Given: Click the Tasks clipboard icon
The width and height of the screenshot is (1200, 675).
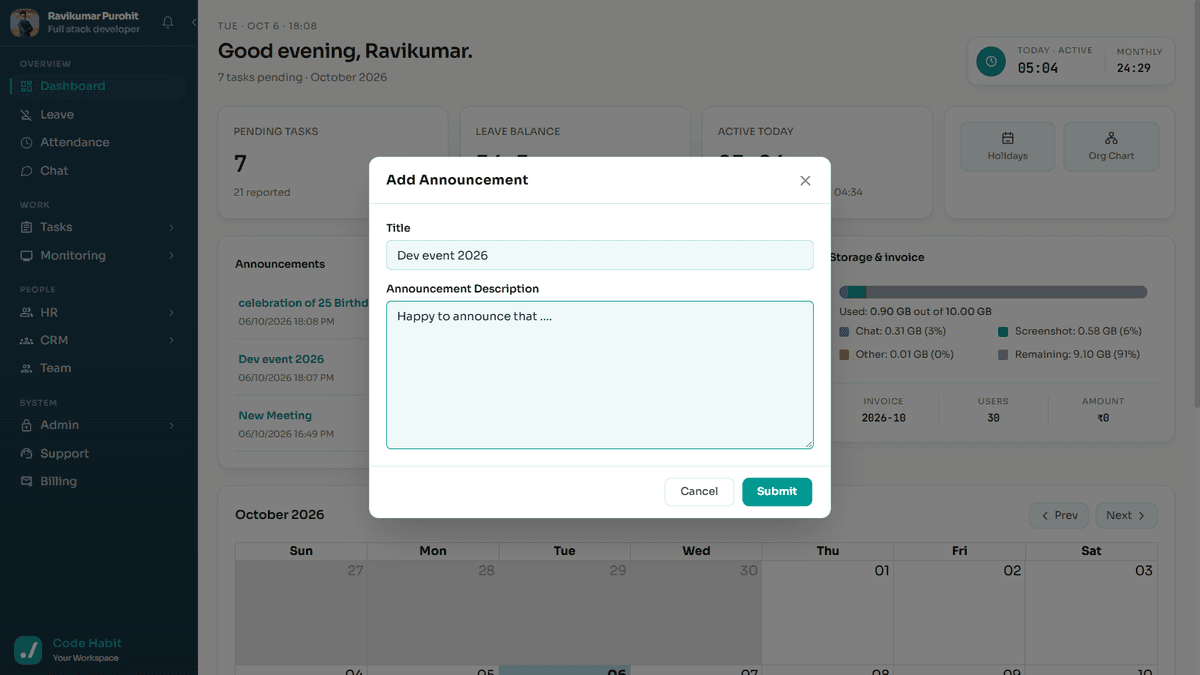Looking at the screenshot, I should point(27,228).
